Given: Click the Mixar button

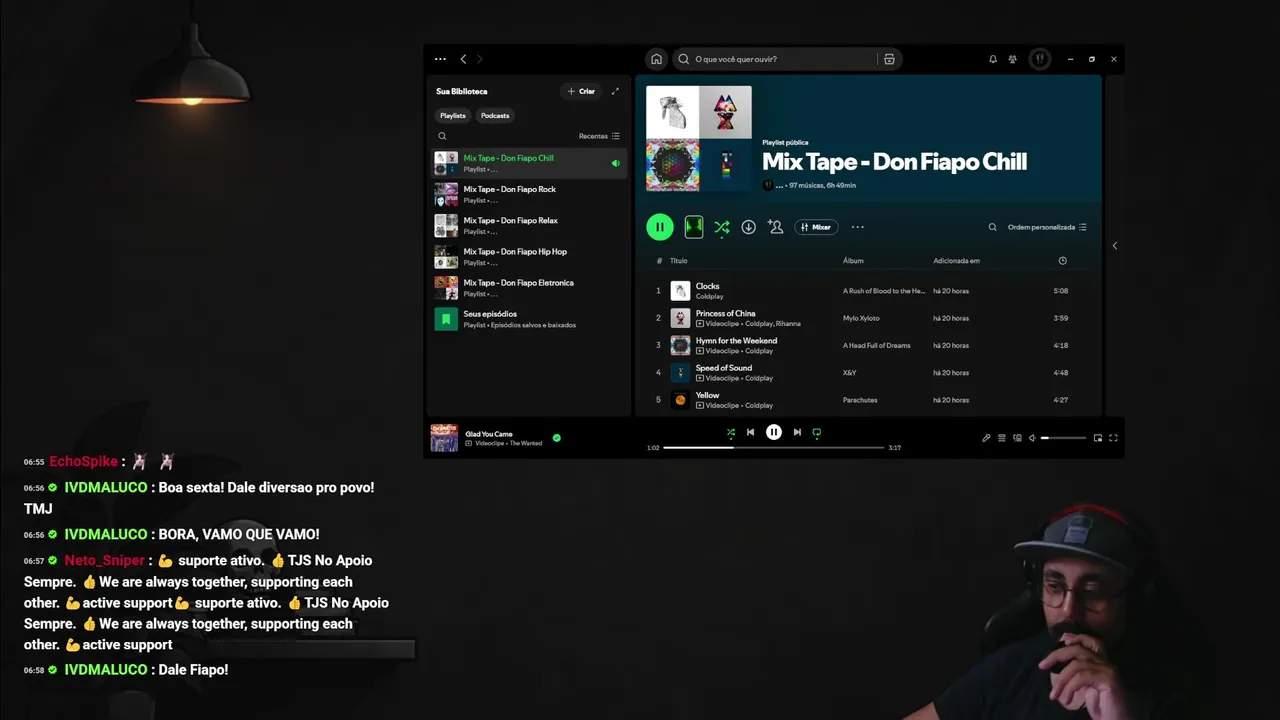Looking at the screenshot, I should pyautogui.click(x=817, y=227).
